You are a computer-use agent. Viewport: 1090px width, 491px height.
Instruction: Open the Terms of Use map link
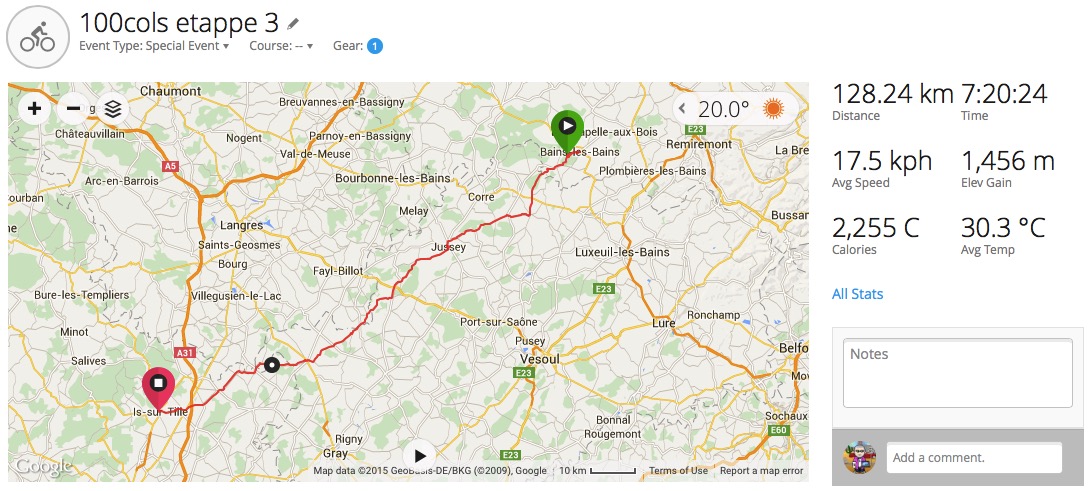pyautogui.click(x=678, y=471)
